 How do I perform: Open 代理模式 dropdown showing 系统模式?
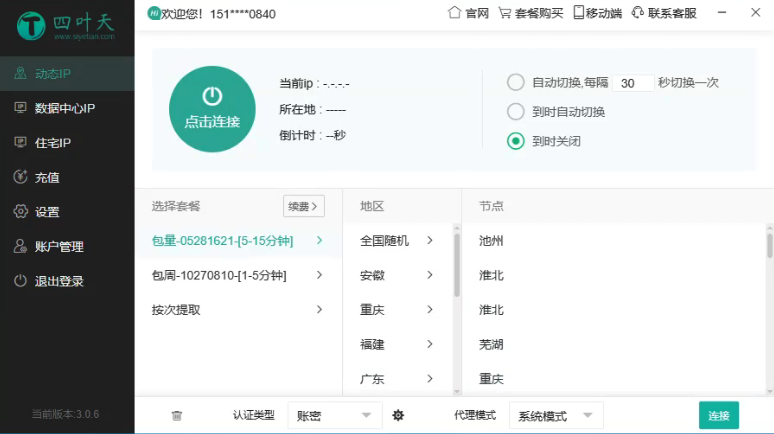tap(555, 415)
